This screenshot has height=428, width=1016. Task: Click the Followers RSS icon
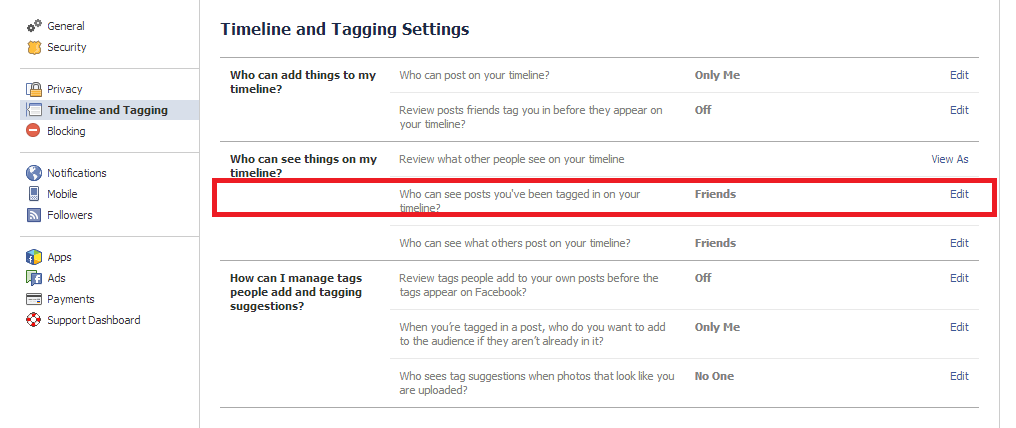(x=34, y=215)
